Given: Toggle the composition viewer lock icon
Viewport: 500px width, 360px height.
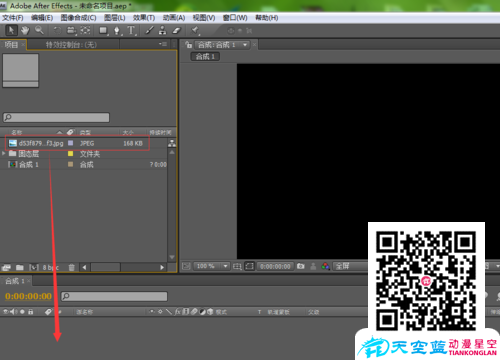Looking at the screenshot, I should pyautogui.click(x=189, y=45).
